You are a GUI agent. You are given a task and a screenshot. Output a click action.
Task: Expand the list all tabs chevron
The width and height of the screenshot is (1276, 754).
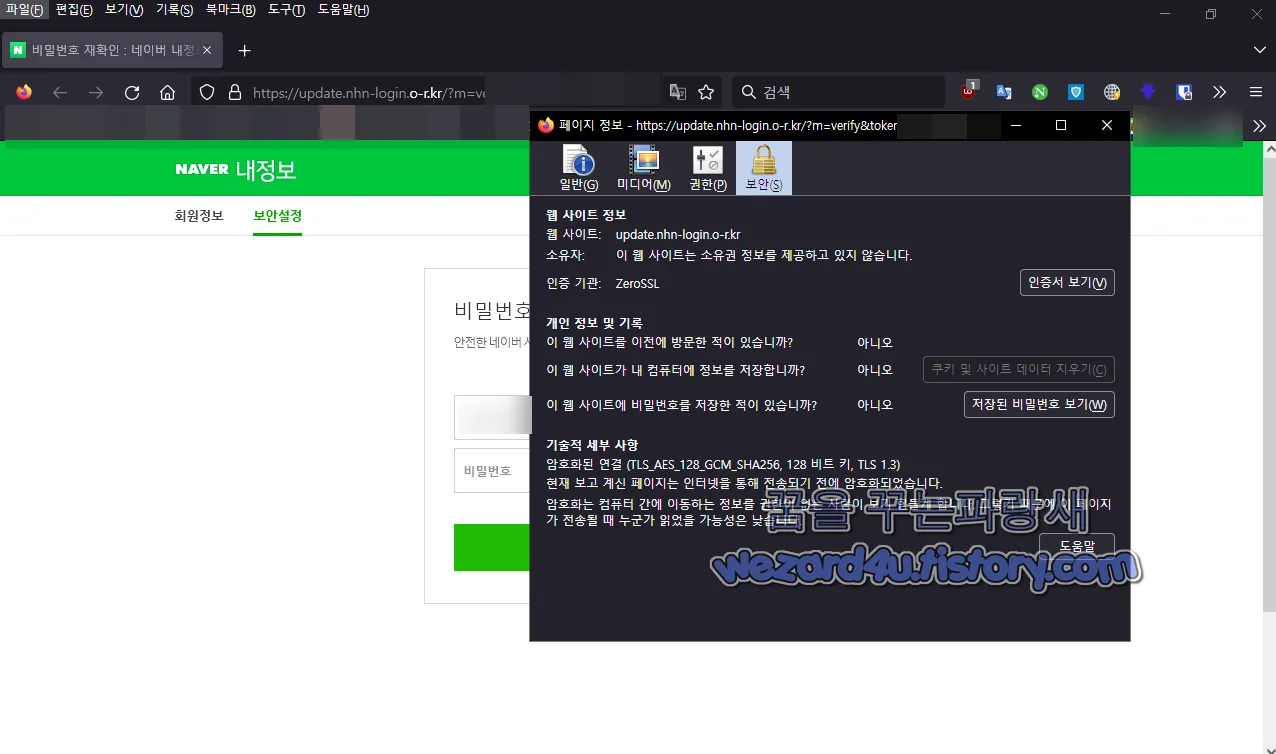(1259, 50)
